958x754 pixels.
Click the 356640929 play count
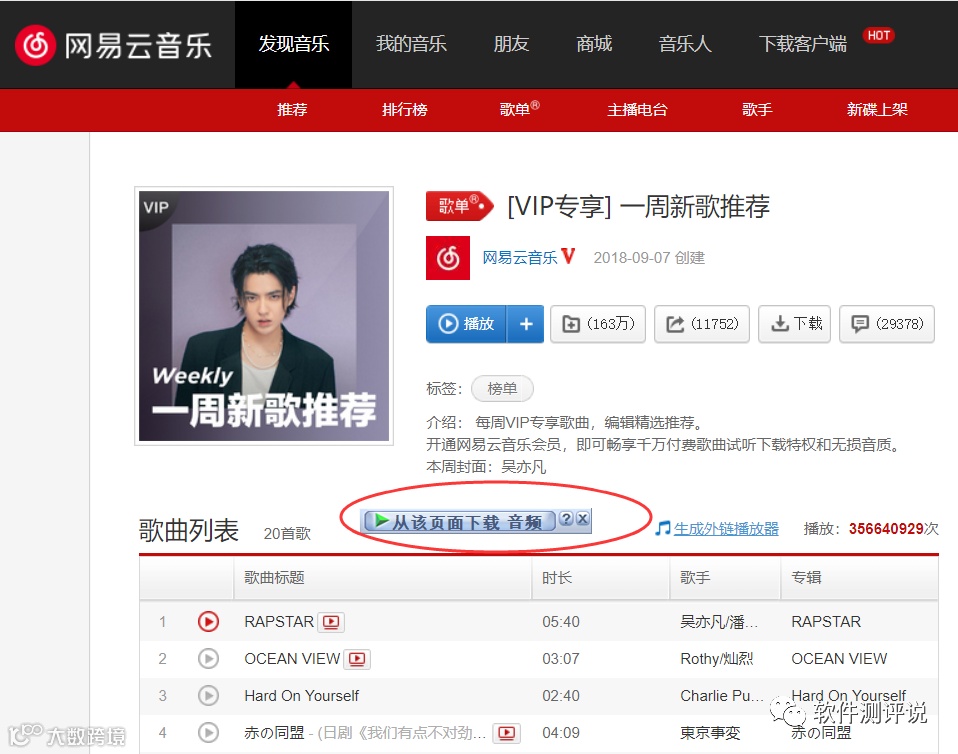click(x=886, y=529)
